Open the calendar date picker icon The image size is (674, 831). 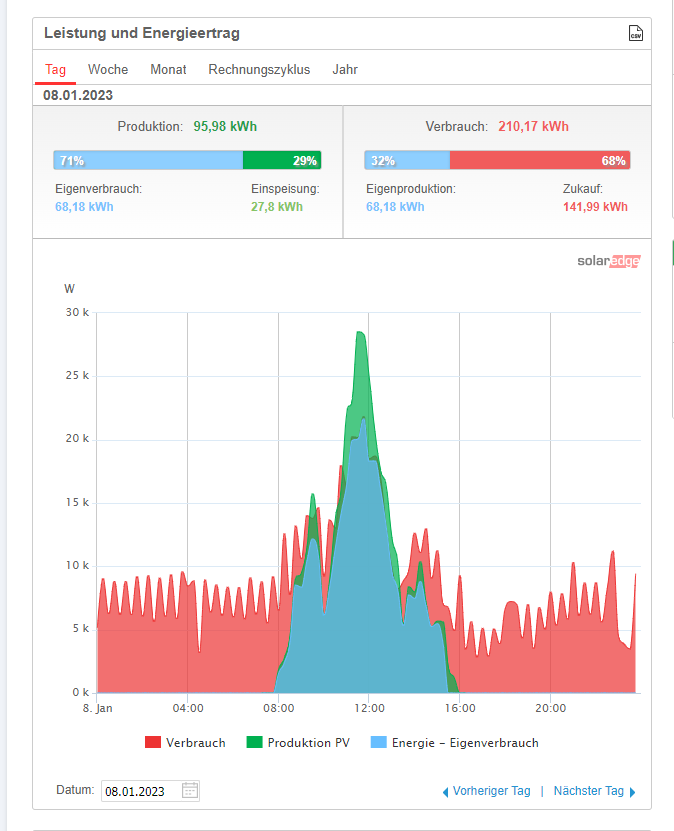pos(190,790)
